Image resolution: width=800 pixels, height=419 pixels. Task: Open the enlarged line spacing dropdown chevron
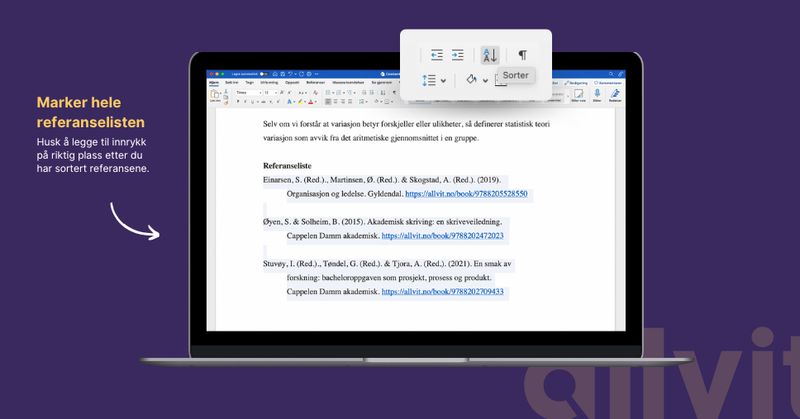click(x=443, y=81)
